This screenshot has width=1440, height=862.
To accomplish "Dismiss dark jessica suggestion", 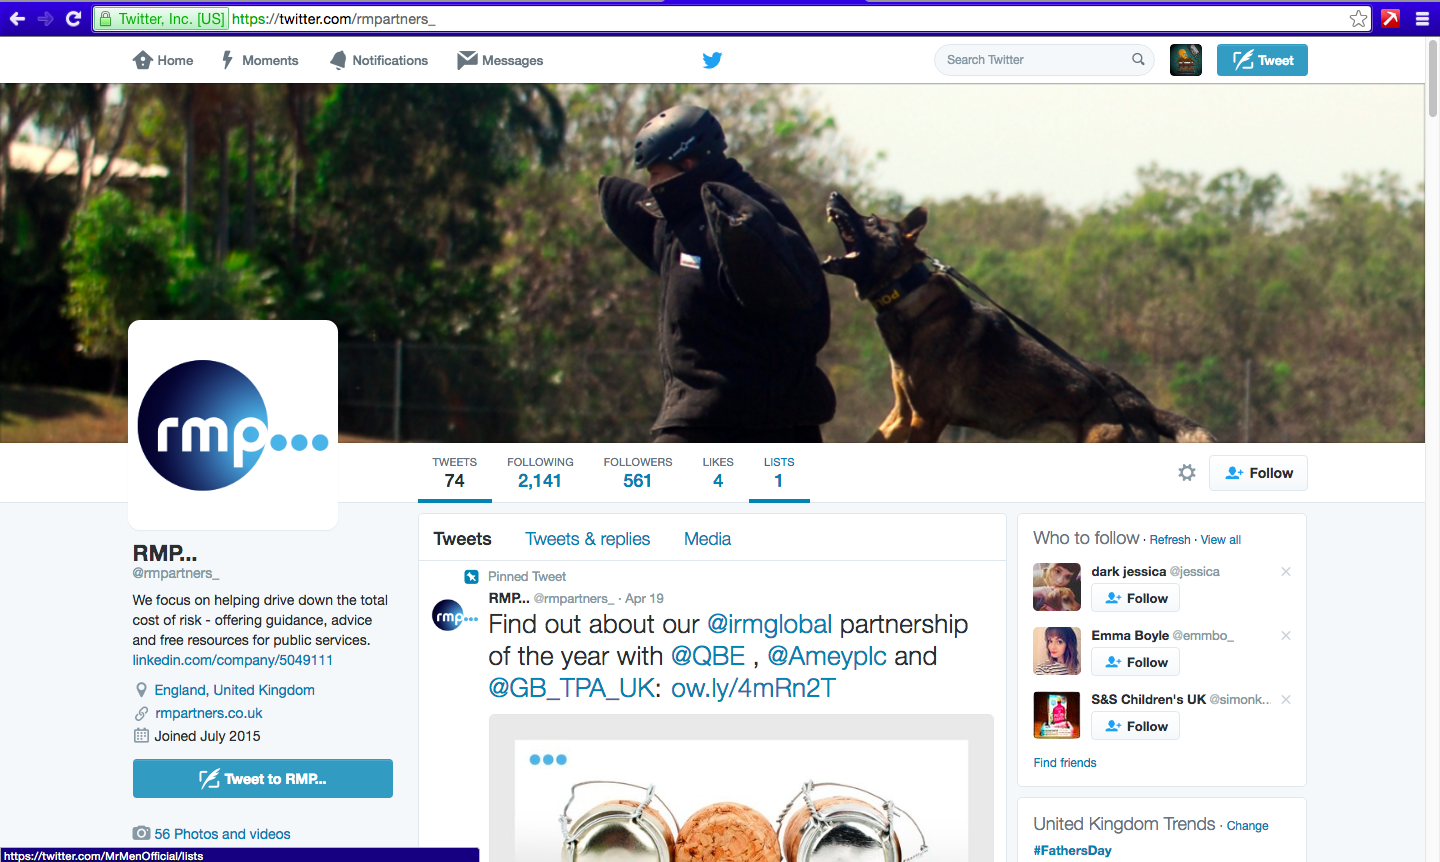I will tap(1286, 572).
